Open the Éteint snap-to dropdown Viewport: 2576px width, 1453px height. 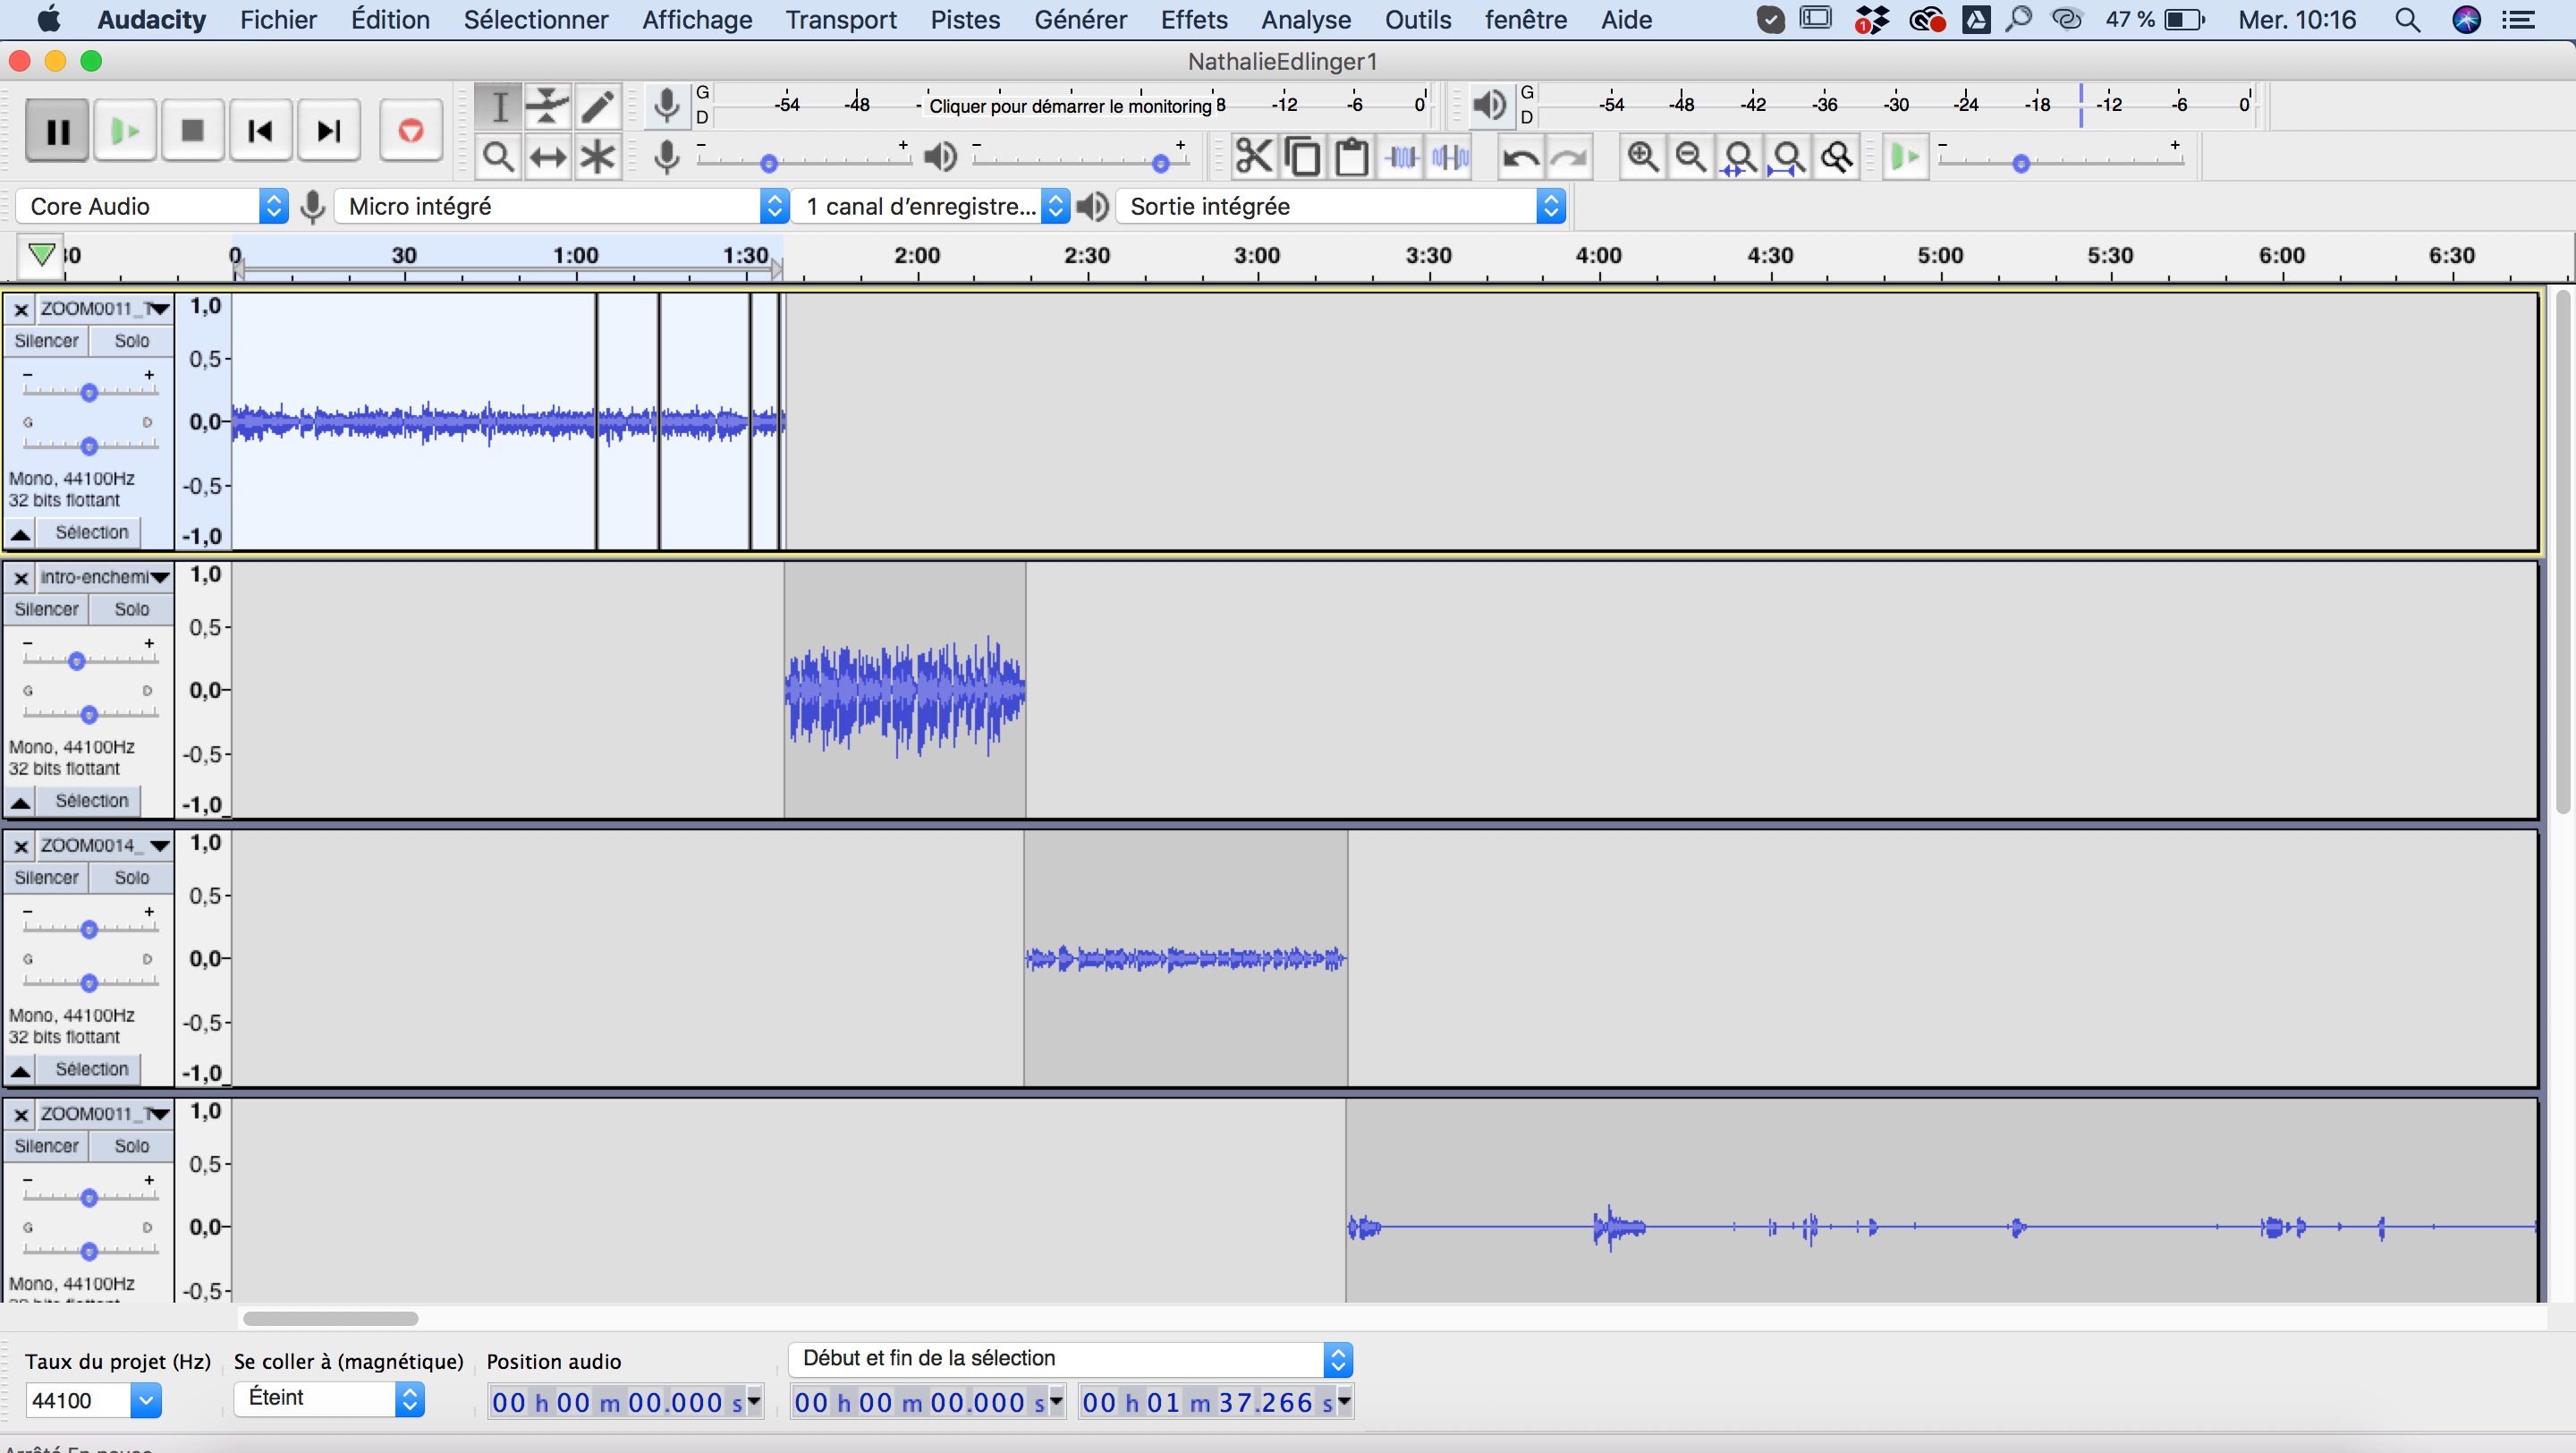[x=328, y=1398]
